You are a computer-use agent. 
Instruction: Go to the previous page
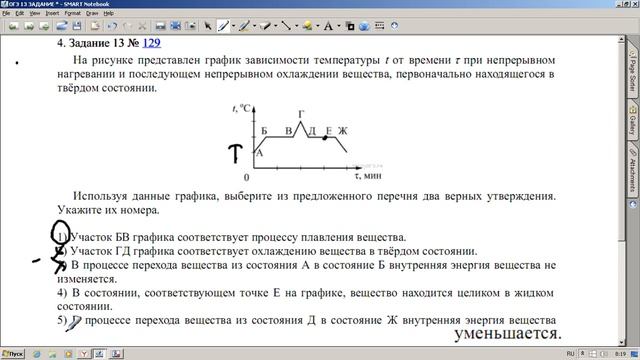[x=13, y=26]
